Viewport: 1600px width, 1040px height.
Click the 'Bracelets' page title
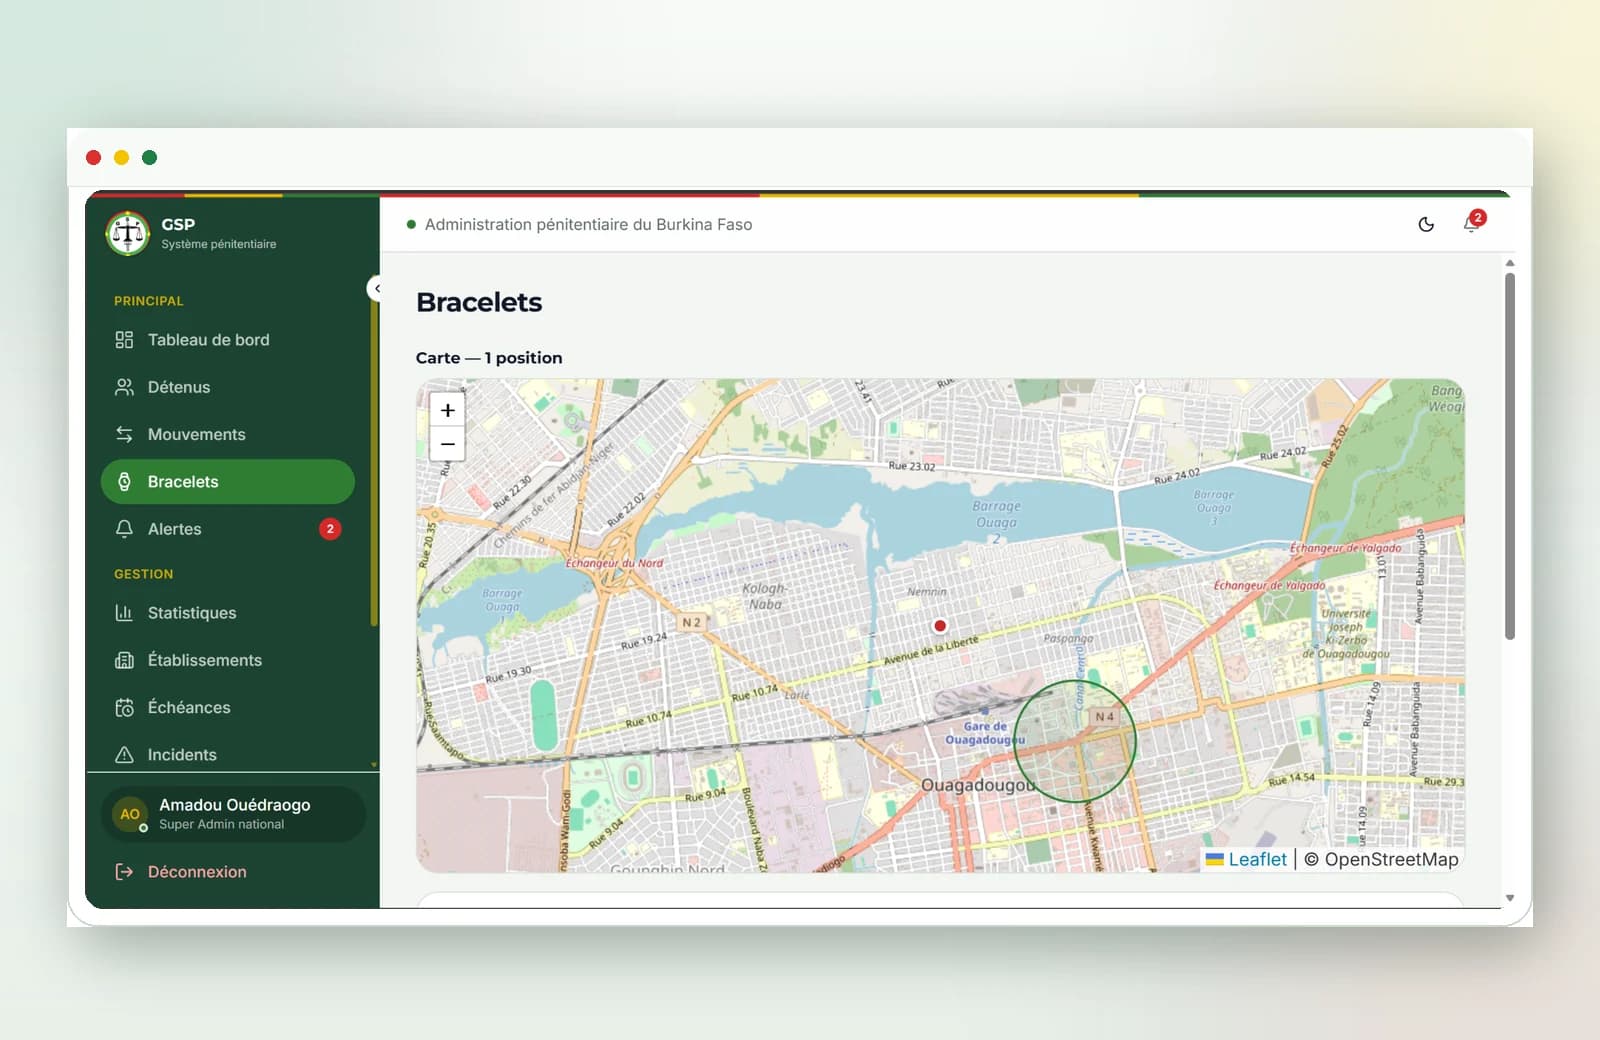pos(479,302)
